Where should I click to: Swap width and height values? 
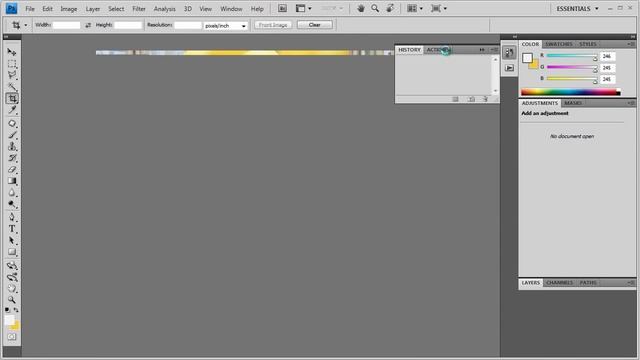click(x=88, y=25)
